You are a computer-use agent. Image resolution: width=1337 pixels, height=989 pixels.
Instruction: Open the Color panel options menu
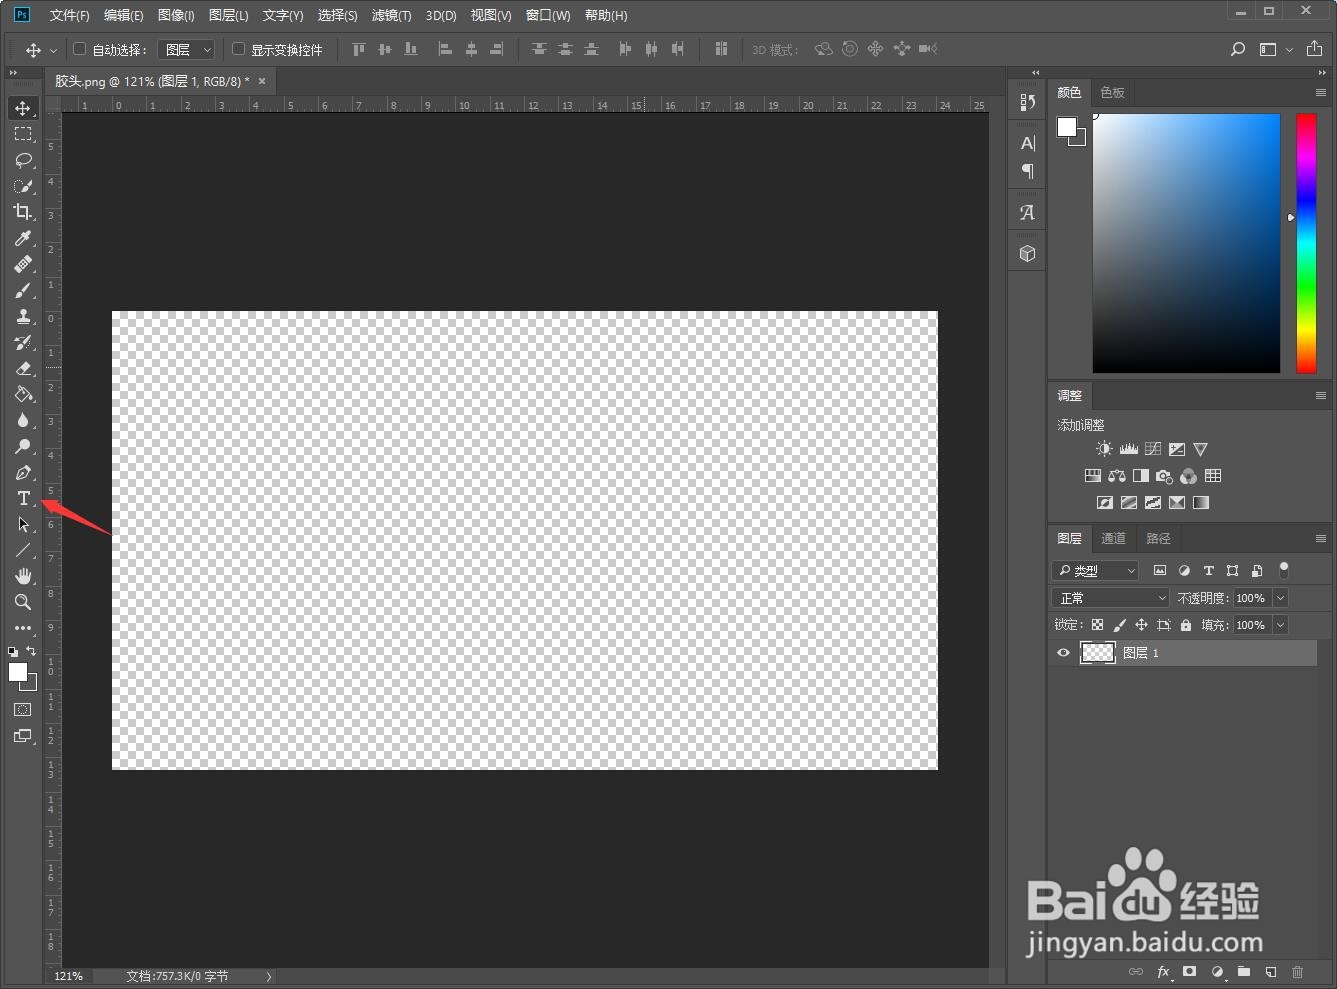(x=1320, y=92)
